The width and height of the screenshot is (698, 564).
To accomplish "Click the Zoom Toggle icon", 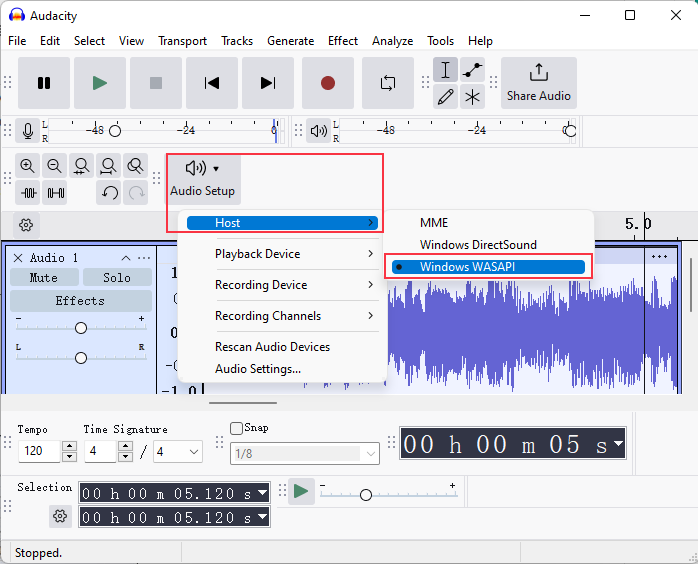I will coord(135,166).
